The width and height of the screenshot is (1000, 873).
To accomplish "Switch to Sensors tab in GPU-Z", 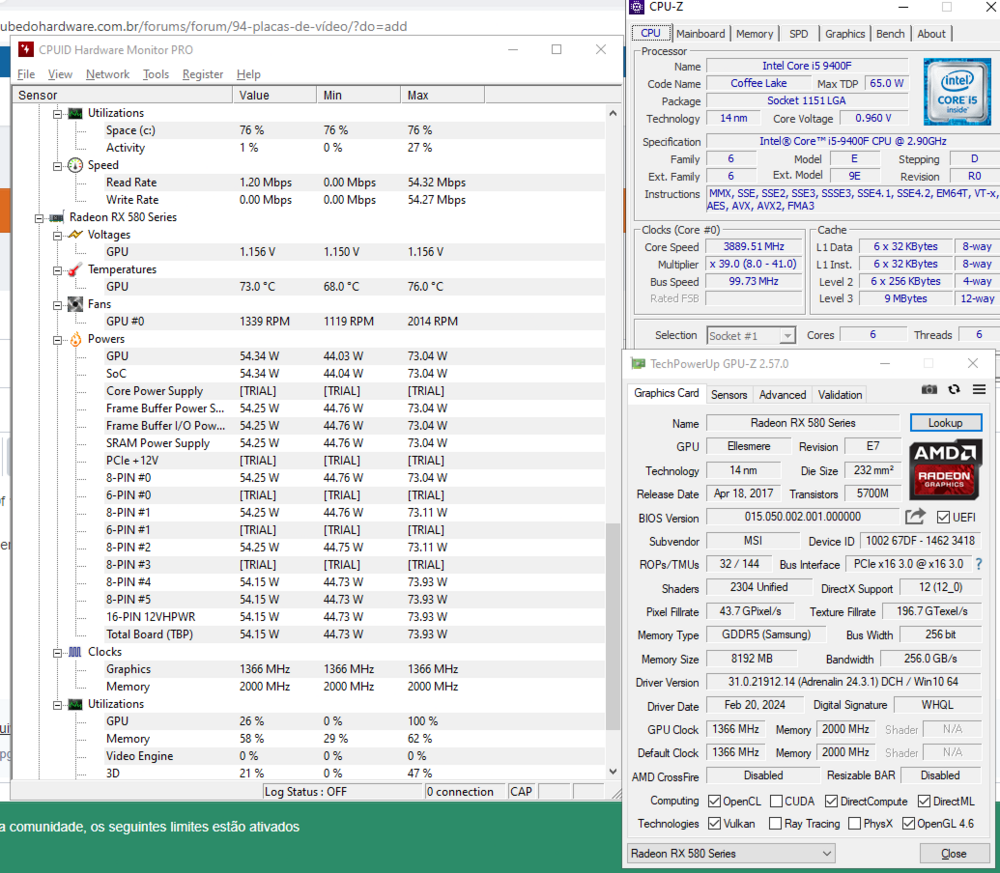I will pos(729,395).
